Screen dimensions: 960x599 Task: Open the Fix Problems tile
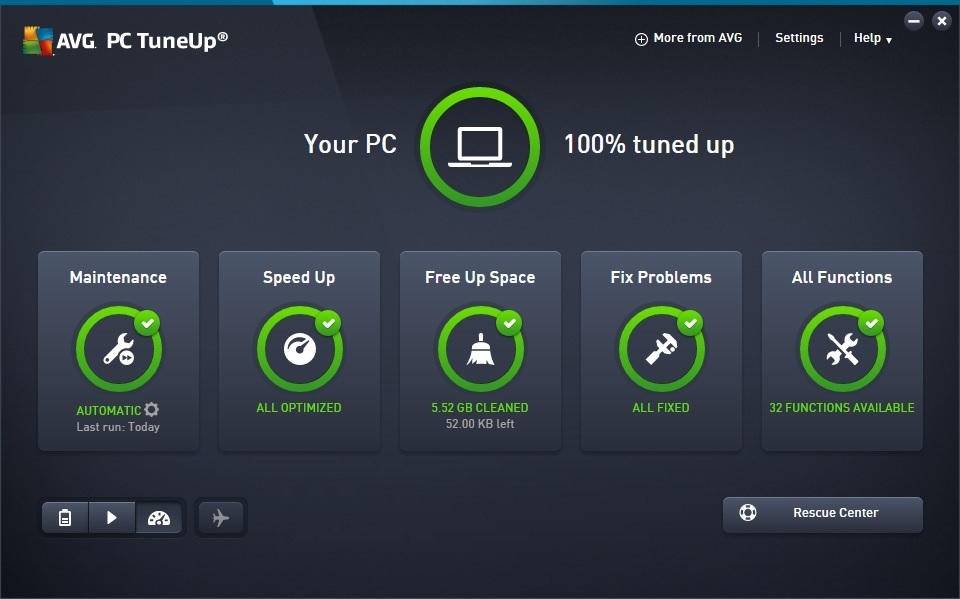click(661, 351)
